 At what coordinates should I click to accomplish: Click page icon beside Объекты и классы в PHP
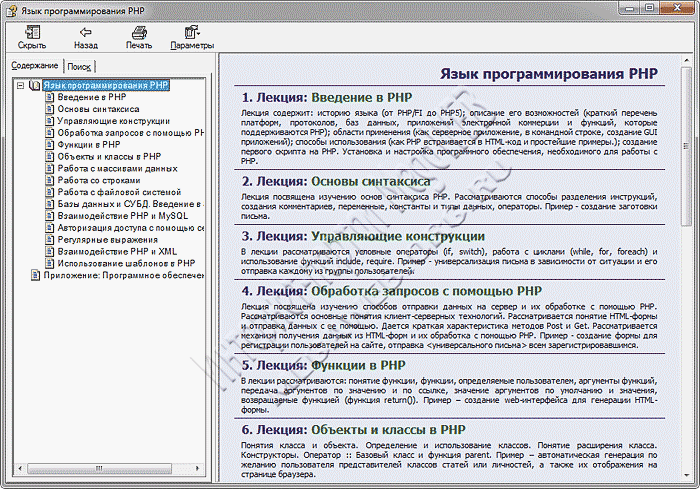coord(50,157)
